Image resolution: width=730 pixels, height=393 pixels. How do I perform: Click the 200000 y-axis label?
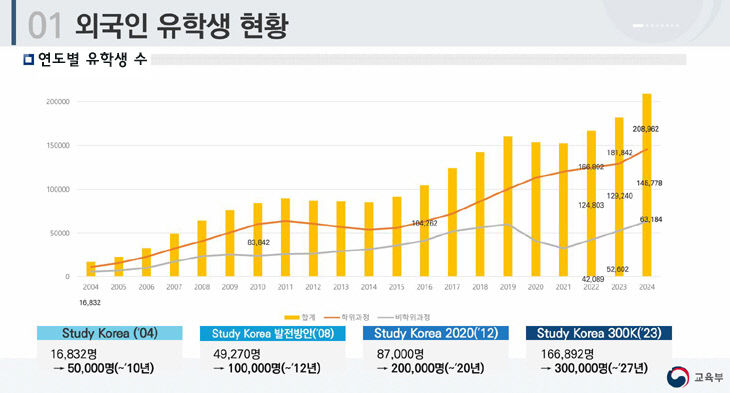click(58, 102)
